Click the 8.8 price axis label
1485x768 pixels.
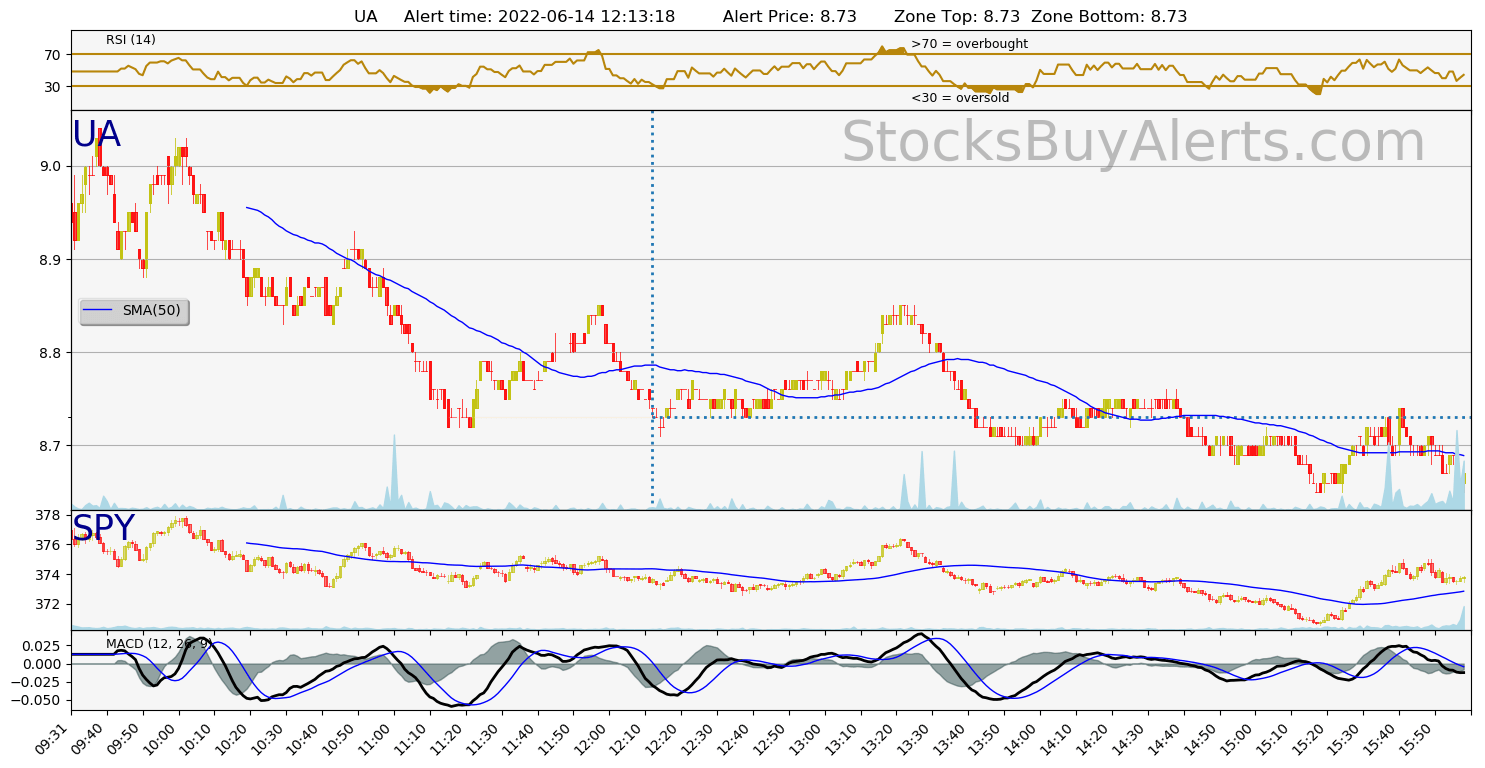pyautogui.click(x=51, y=353)
